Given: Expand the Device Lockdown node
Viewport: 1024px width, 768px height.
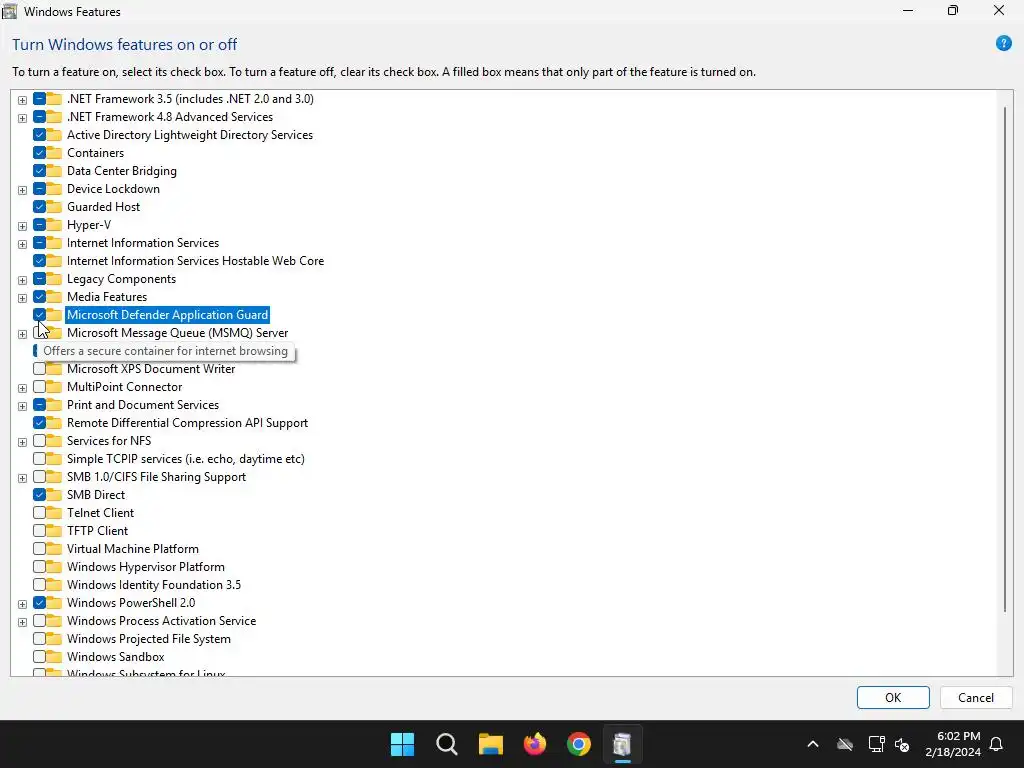Looking at the screenshot, I should tap(22, 190).
